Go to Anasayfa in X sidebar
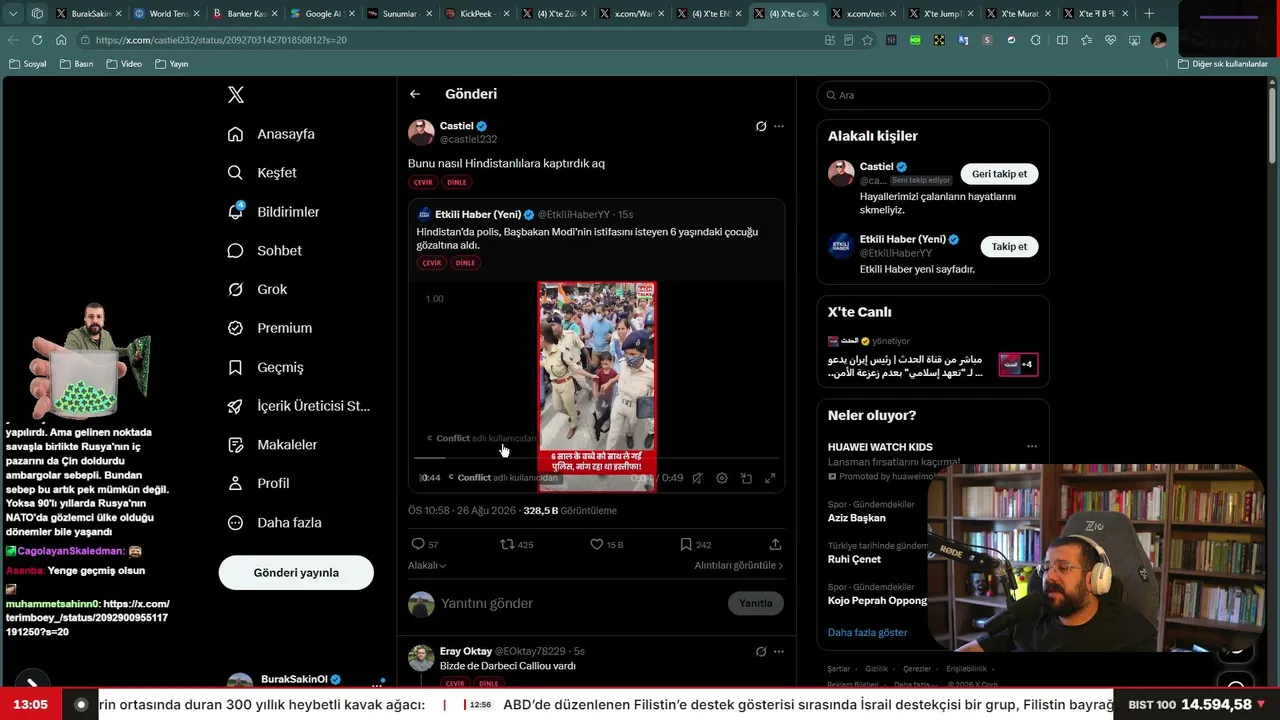The image size is (1280, 720). [x=271, y=134]
